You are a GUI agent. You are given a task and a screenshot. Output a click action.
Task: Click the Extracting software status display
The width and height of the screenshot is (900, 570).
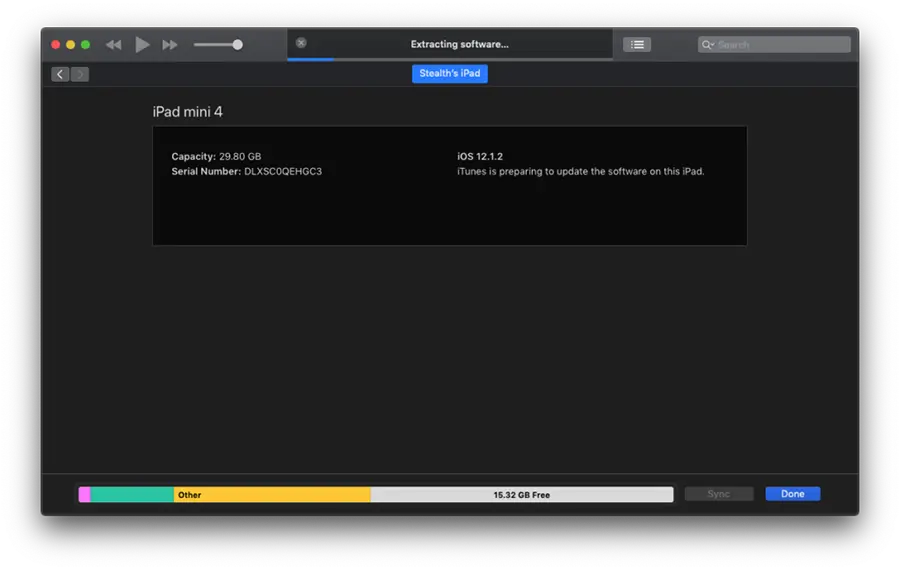[x=459, y=45]
